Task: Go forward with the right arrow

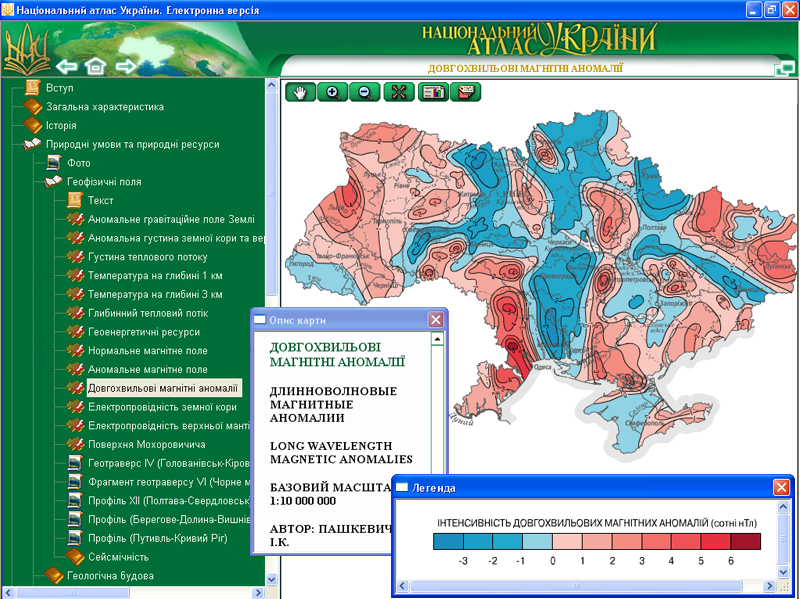Action: point(126,66)
